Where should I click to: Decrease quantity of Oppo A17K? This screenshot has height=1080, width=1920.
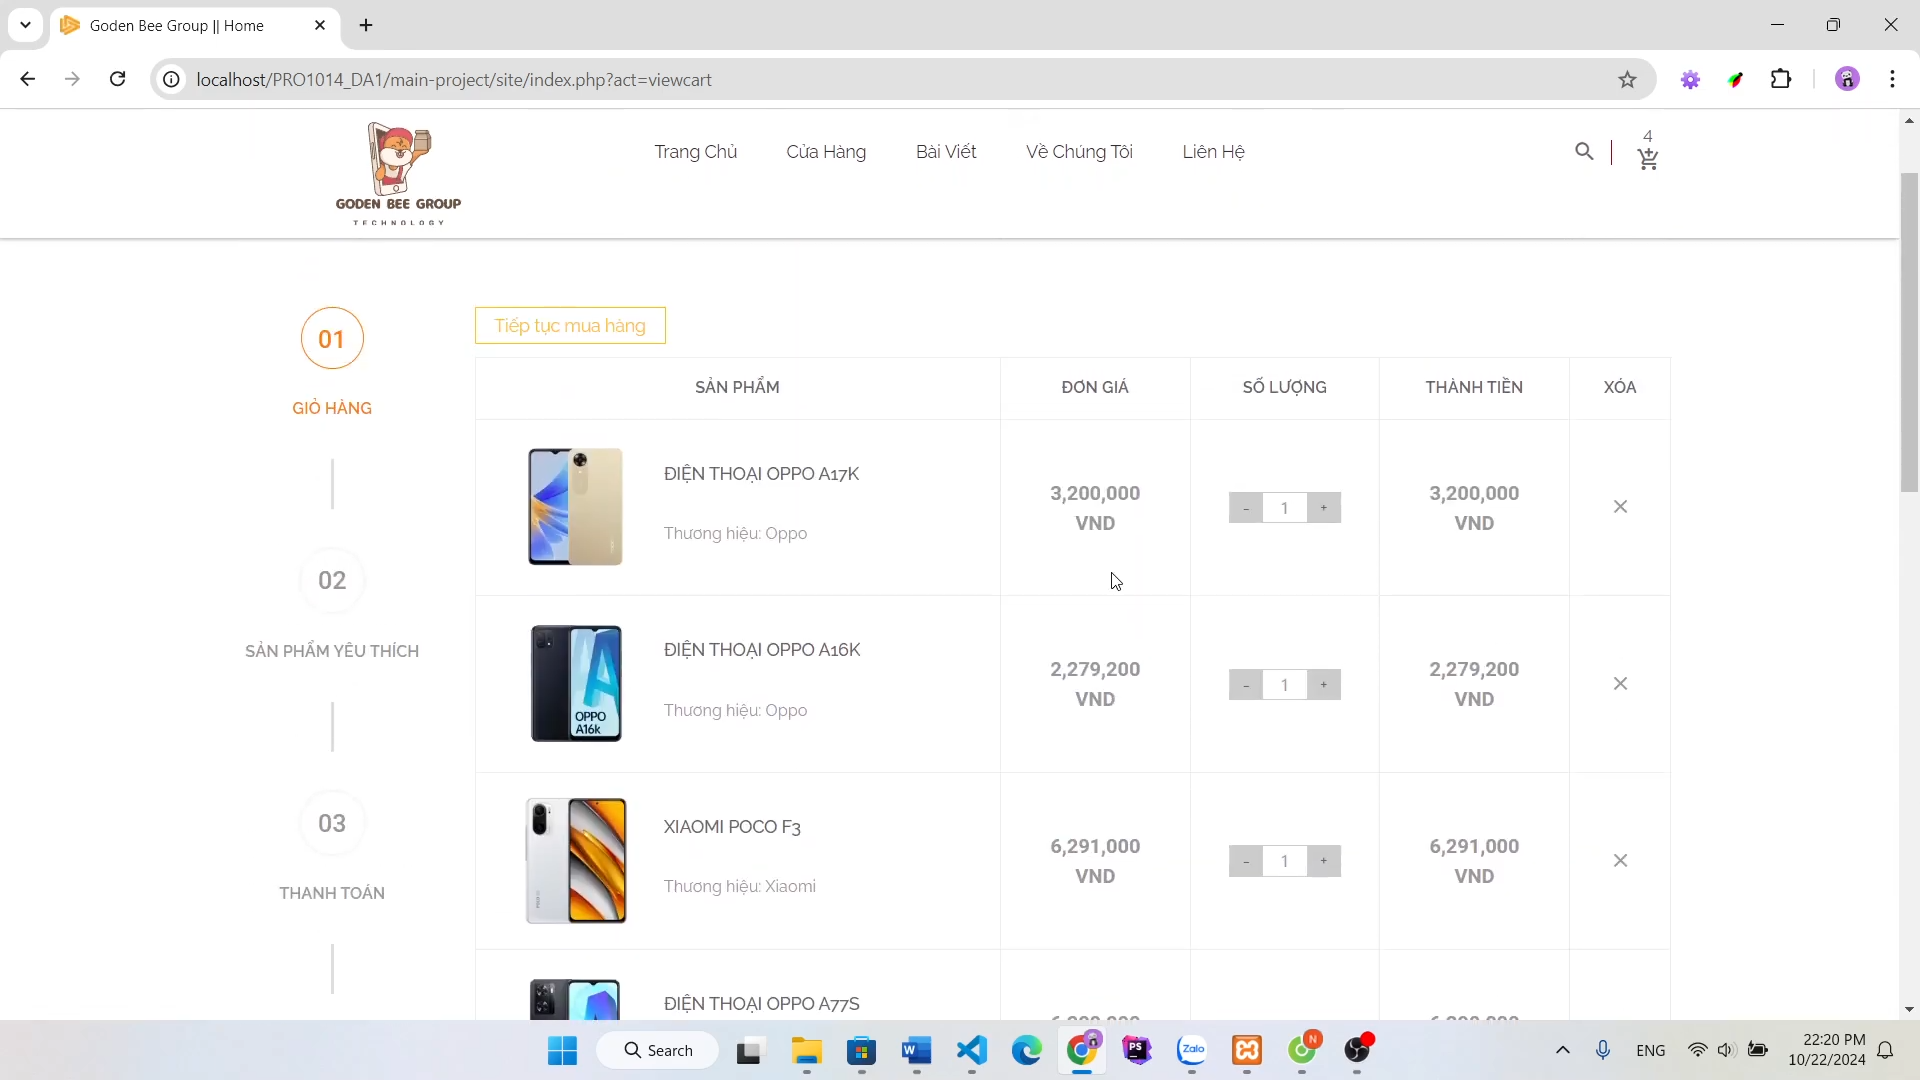[1246, 508]
